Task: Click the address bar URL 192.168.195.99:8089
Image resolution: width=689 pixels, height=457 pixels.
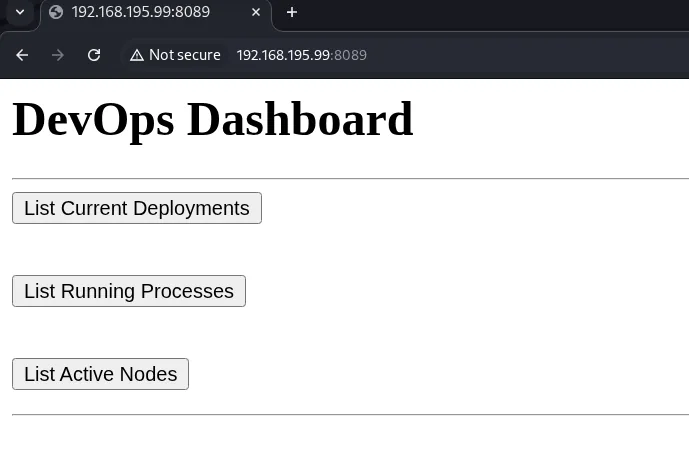Action: (301, 55)
